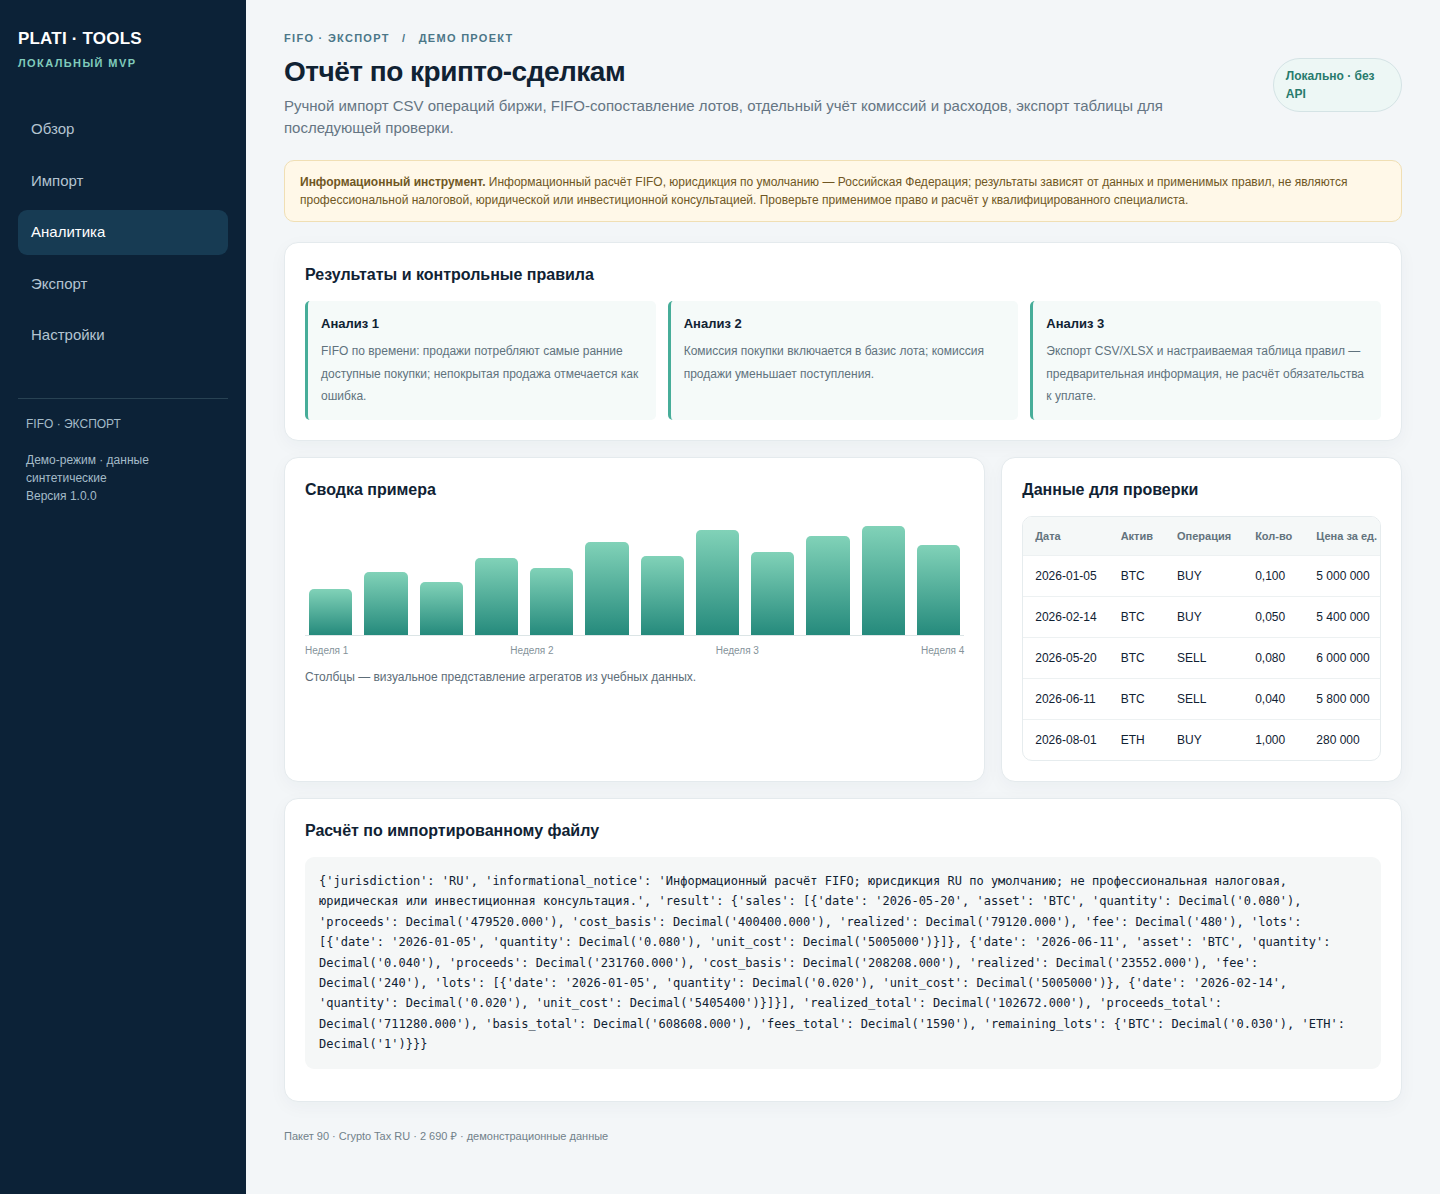Open the Экспорт sidebar item
This screenshot has height=1194, width=1440.
coord(123,284)
